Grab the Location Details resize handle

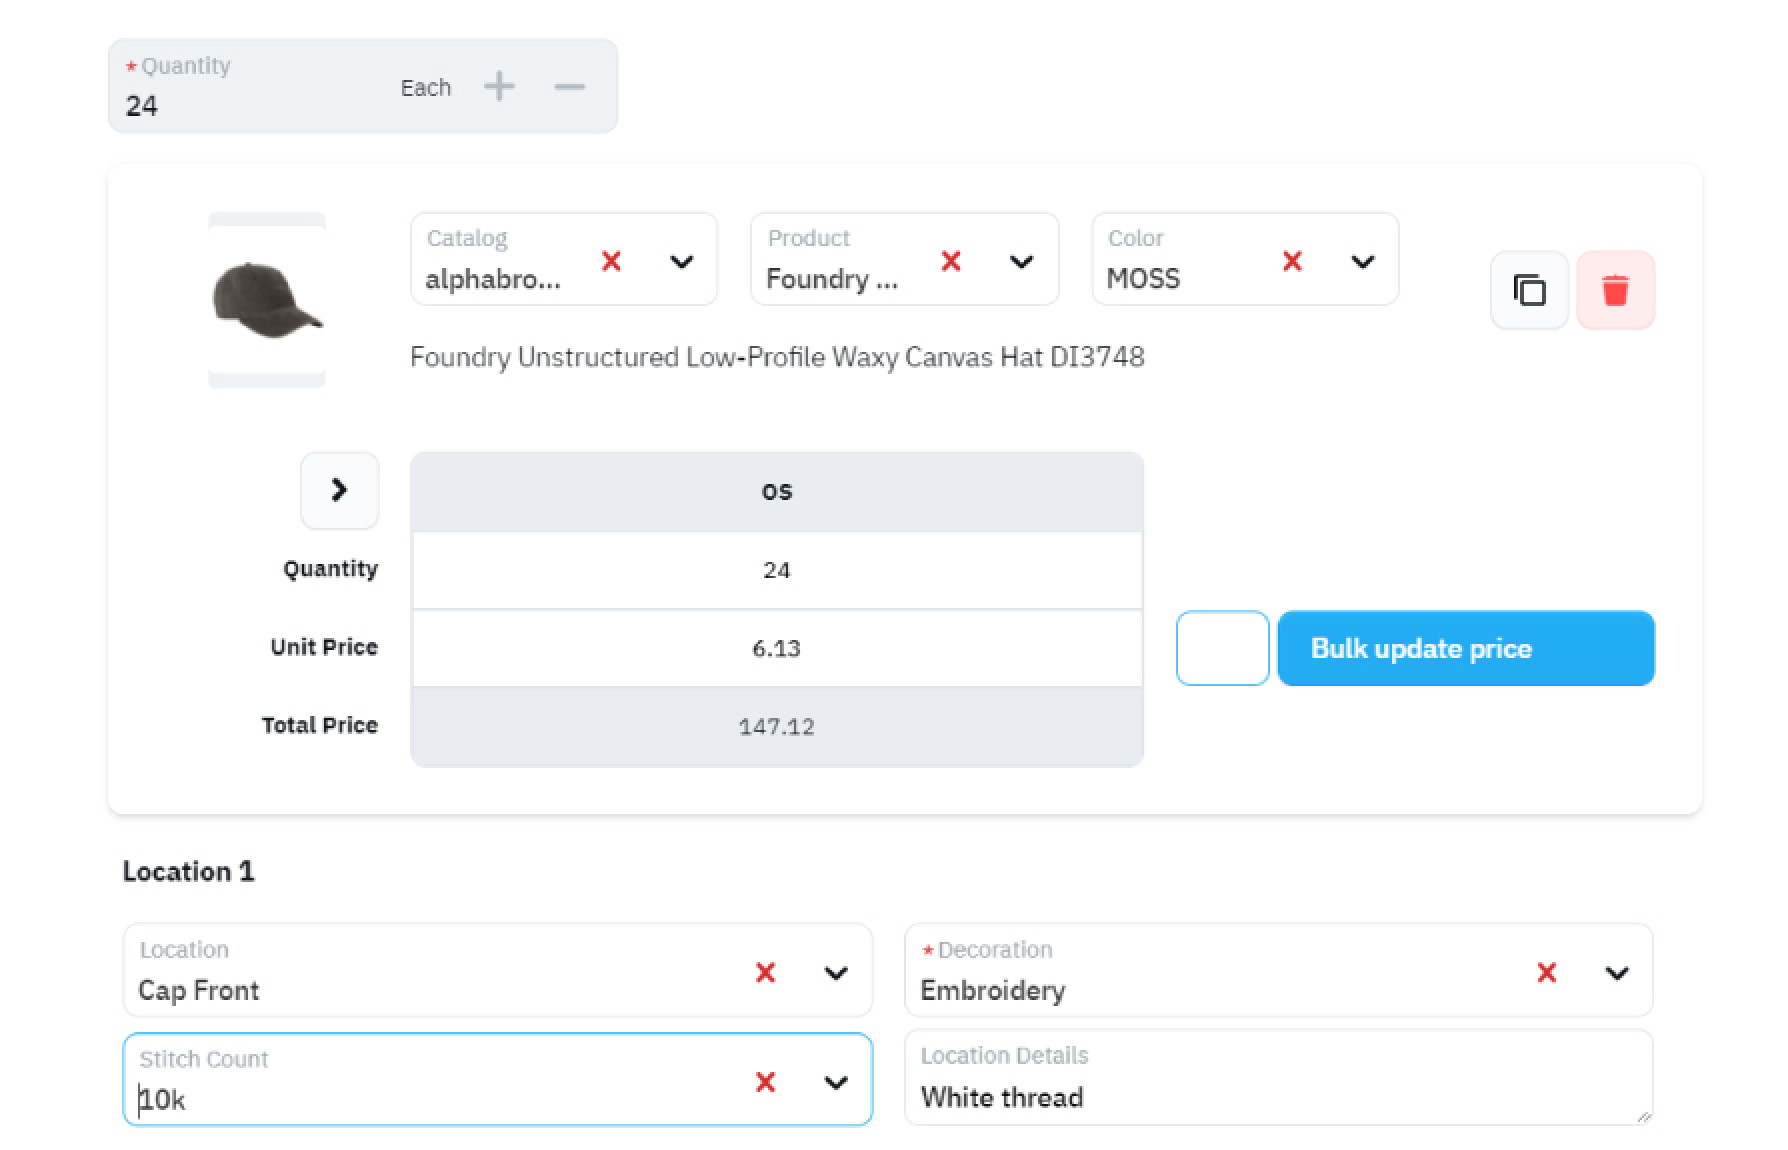(1643, 1116)
